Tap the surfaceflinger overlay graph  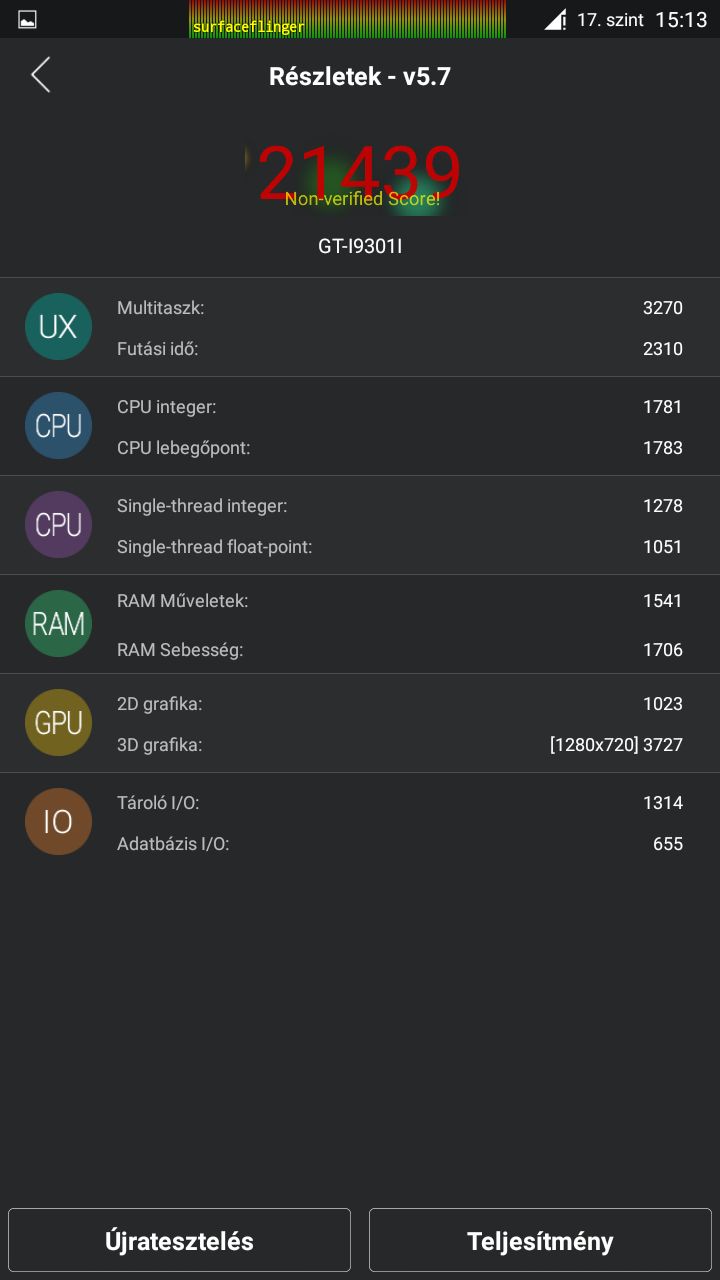click(347, 19)
